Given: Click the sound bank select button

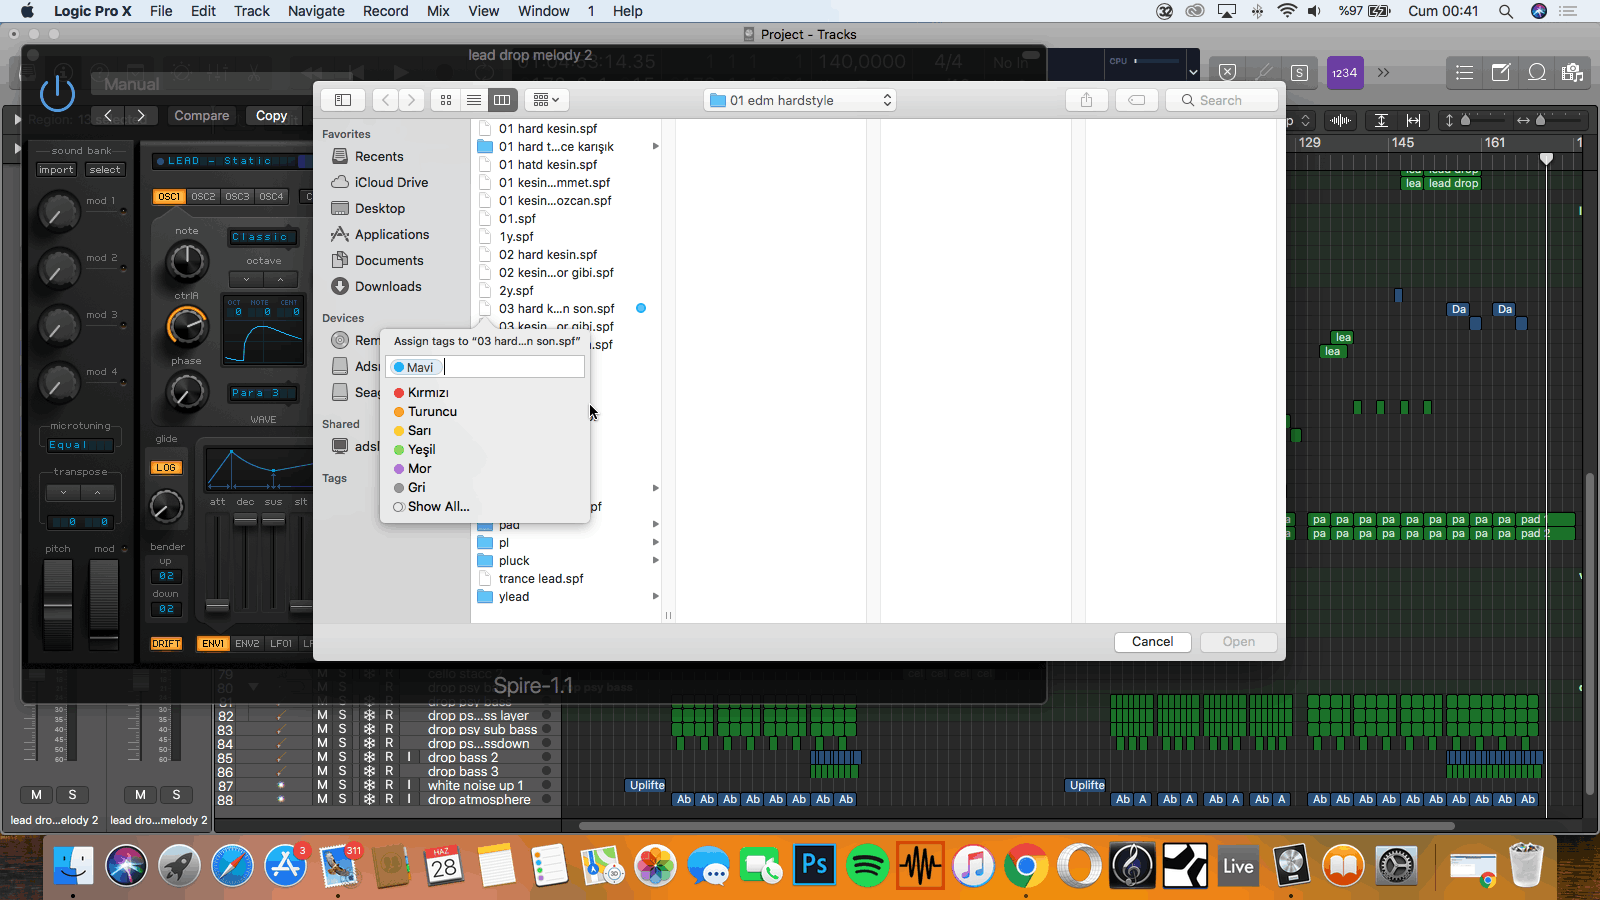Looking at the screenshot, I should [104, 170].
